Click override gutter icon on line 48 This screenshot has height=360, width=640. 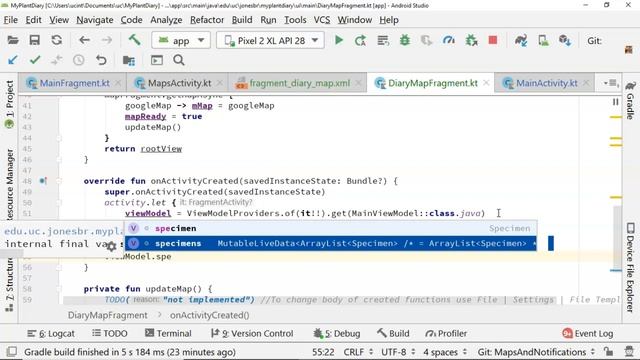coord(43,180)
